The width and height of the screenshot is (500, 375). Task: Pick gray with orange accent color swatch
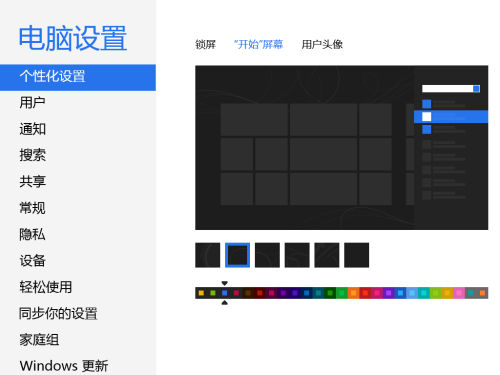pos(483,293)
